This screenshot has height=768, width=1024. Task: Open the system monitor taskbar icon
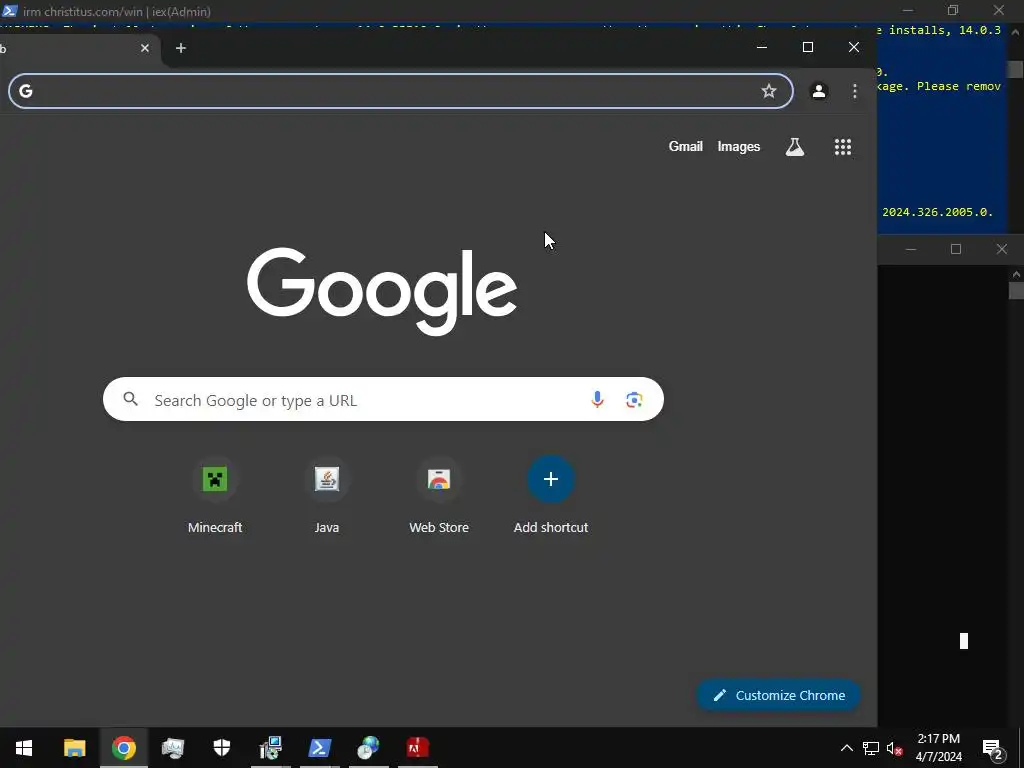(173, 747)
